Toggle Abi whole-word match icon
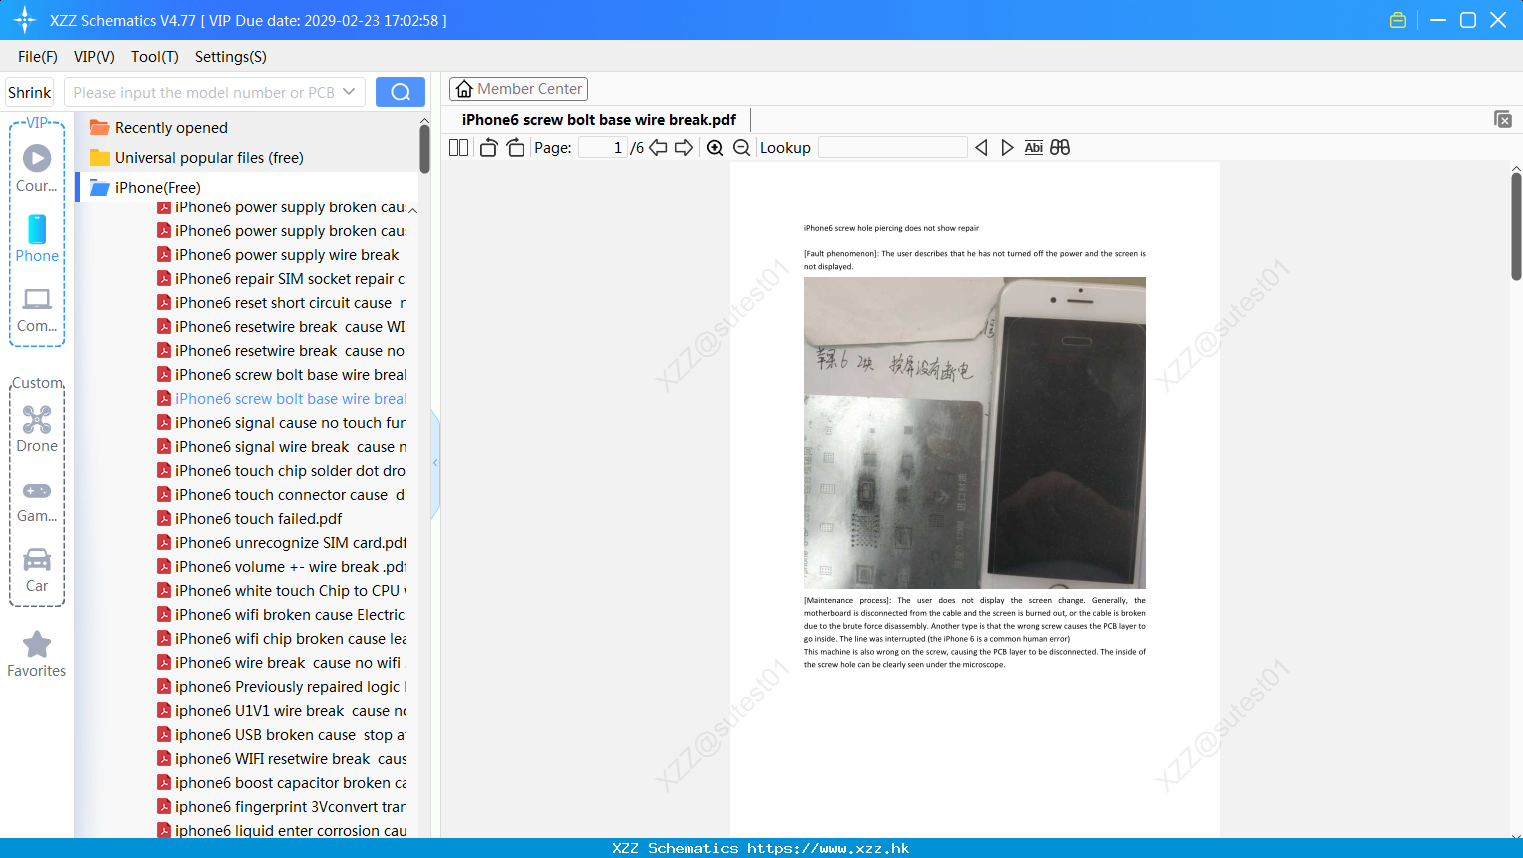Image resolution: width=1523 pixels, height=858 pixels. point(1033,147)
